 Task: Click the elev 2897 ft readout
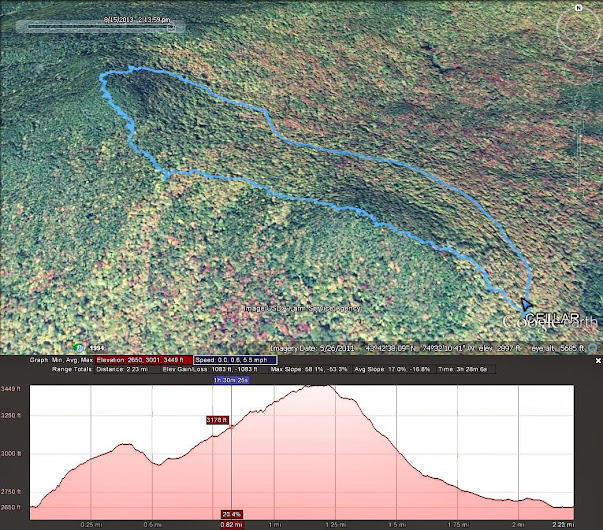click(501, 348)
